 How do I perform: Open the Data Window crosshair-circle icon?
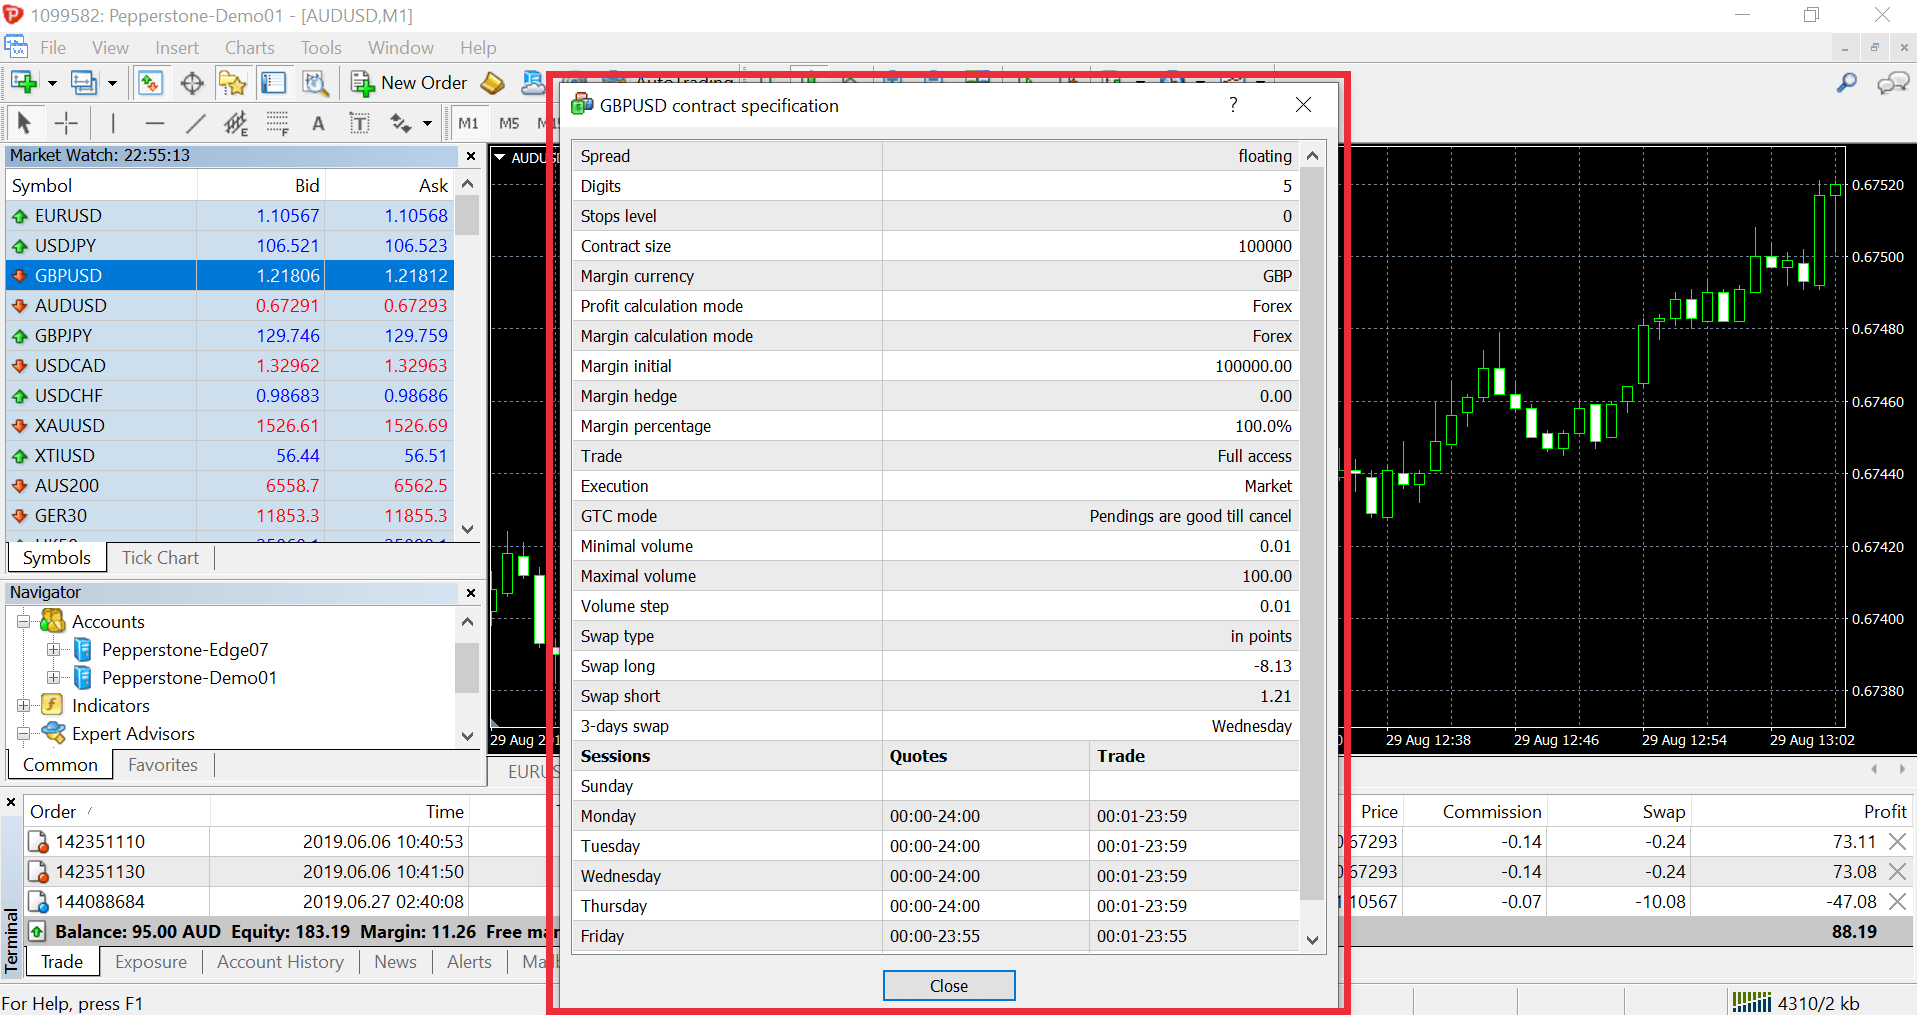tap(192, 83)
